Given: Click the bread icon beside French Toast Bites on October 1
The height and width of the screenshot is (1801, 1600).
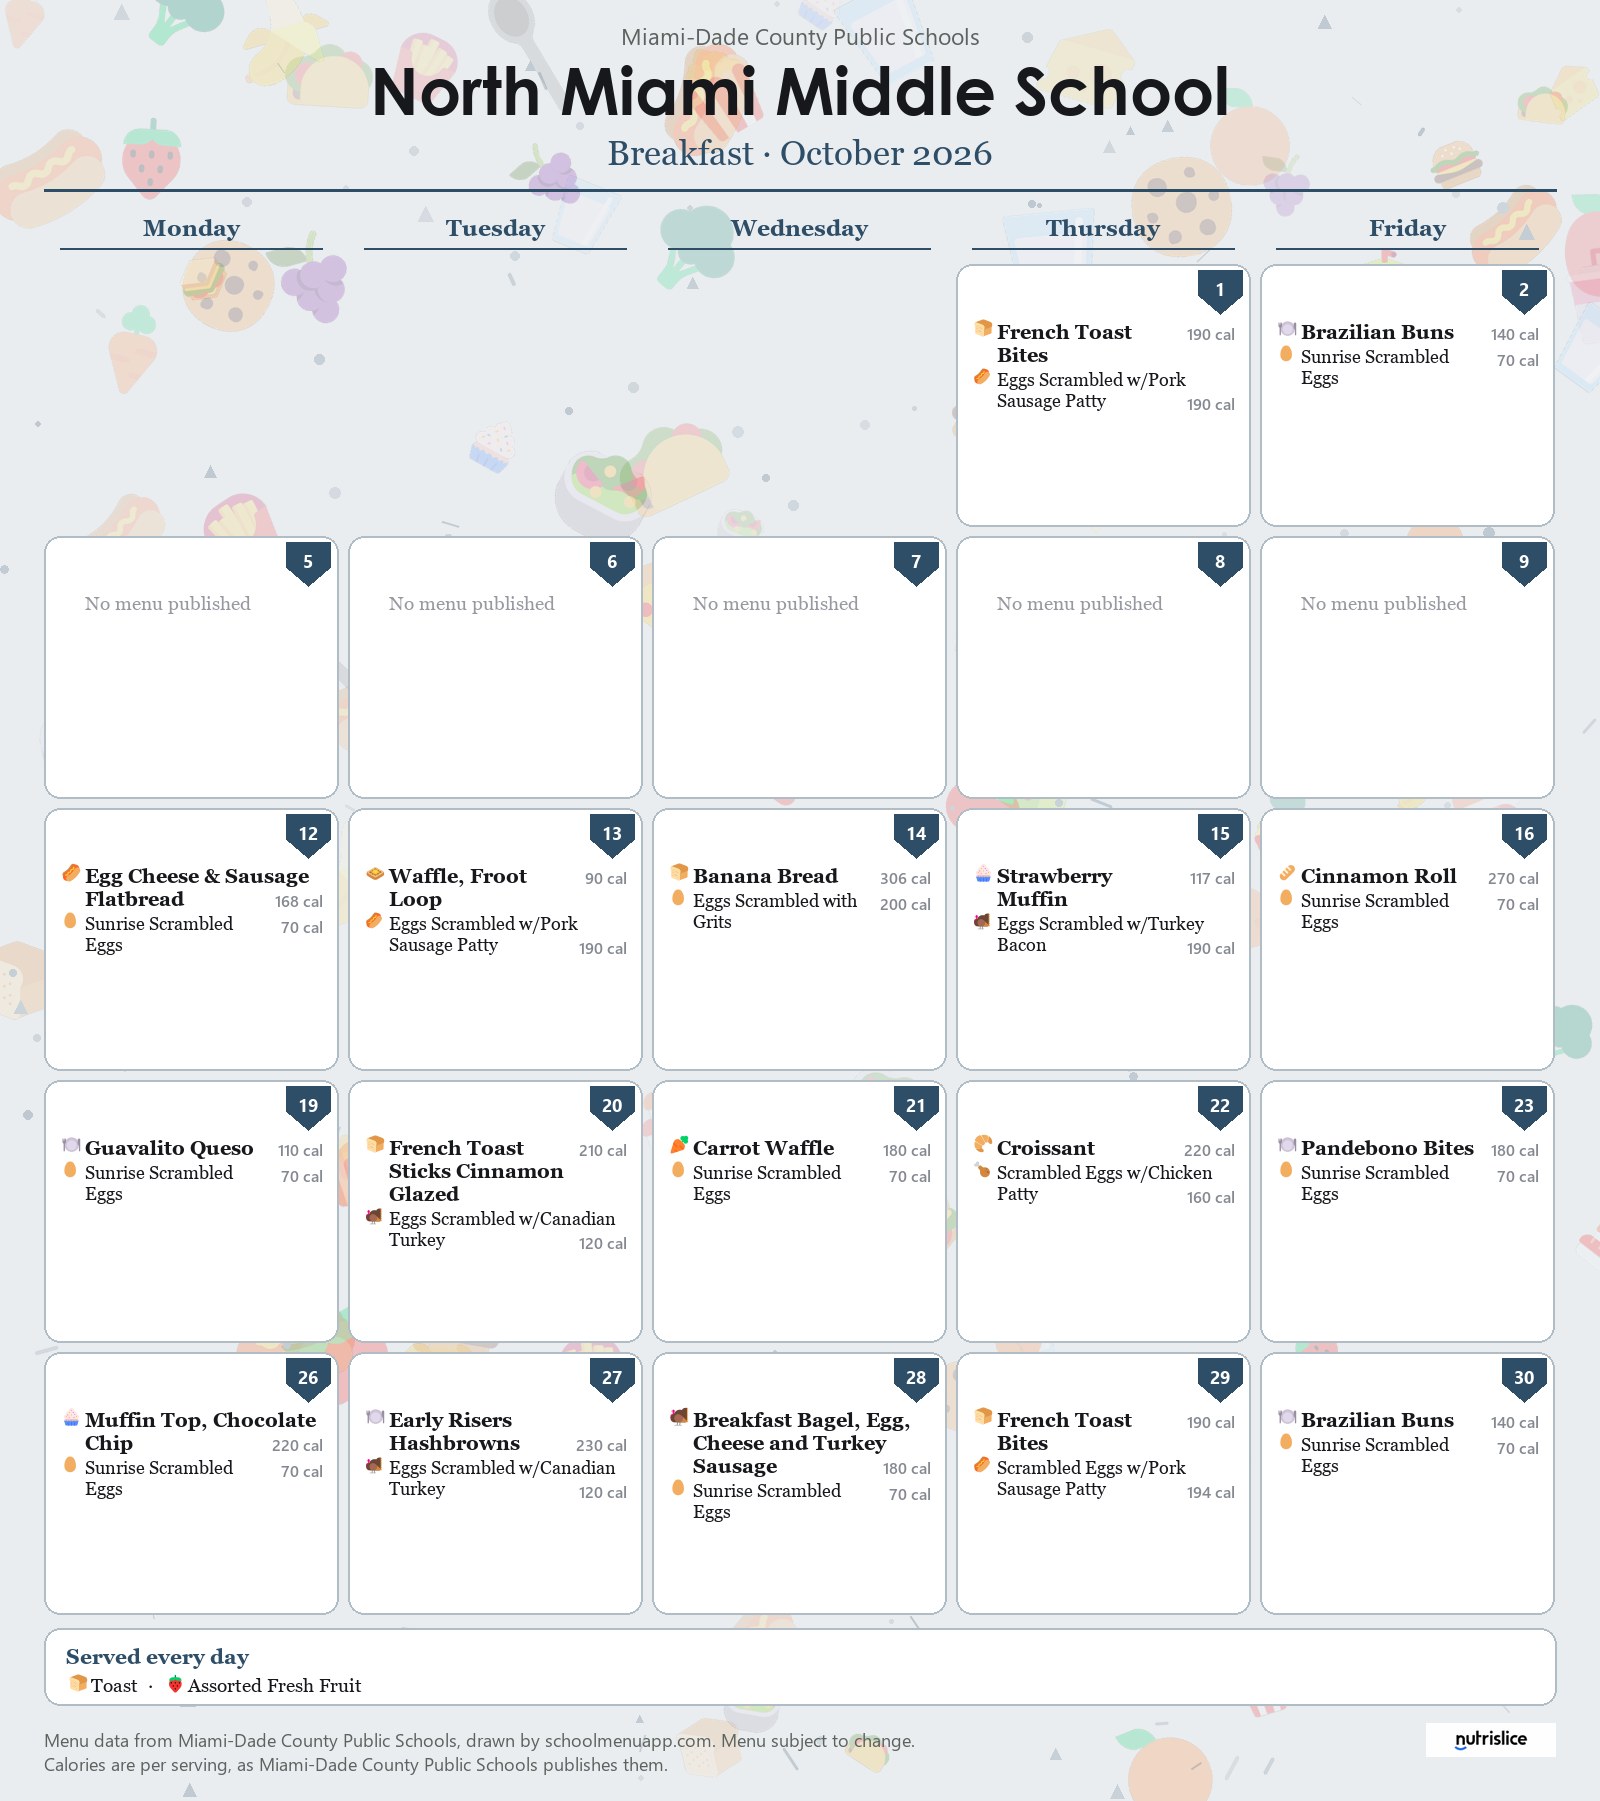Looking at the screenshot, I should [x=983, y=328].
